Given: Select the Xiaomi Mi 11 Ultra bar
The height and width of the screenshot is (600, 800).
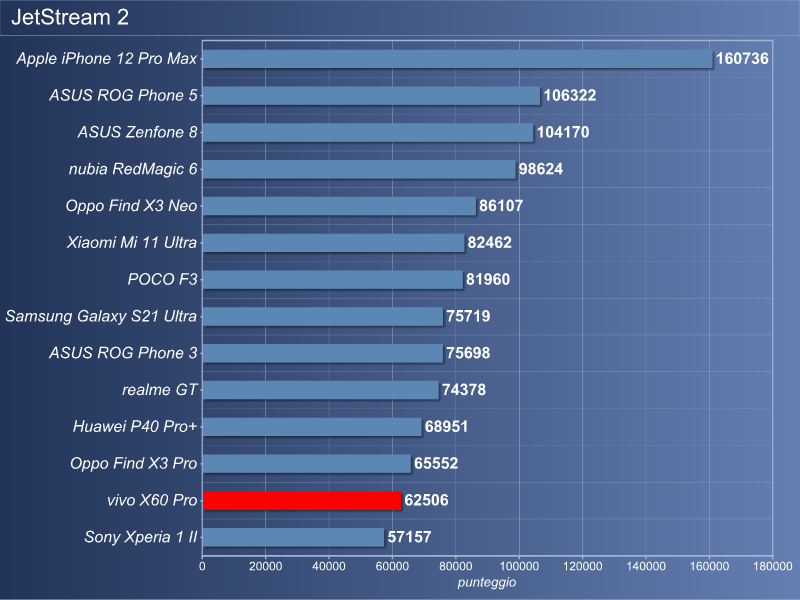Looking at the screenshot, I should pyautogui.click(x=334, y=243).
